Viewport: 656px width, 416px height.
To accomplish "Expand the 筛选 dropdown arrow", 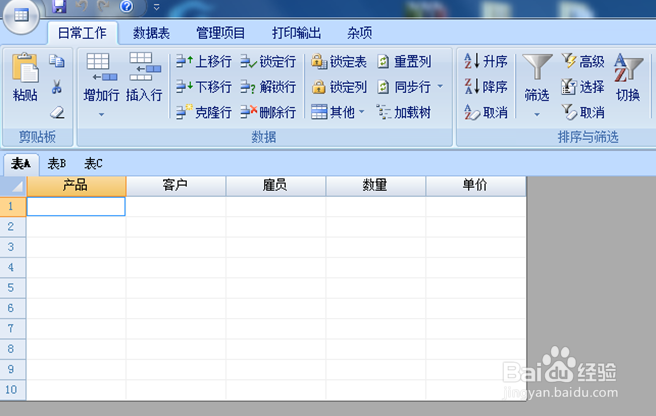I will point(537,114).
